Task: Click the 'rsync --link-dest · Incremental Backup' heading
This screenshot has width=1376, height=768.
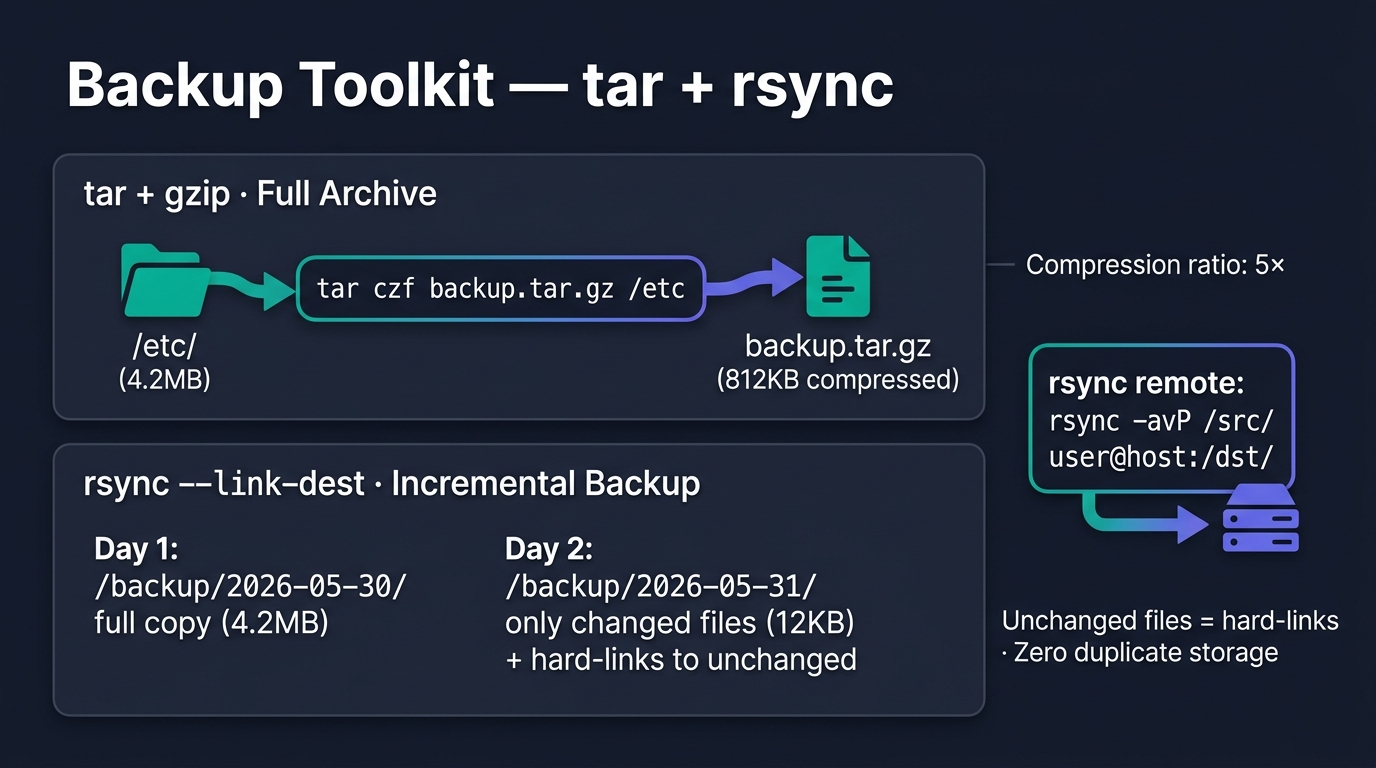Action: pos(392,484)
